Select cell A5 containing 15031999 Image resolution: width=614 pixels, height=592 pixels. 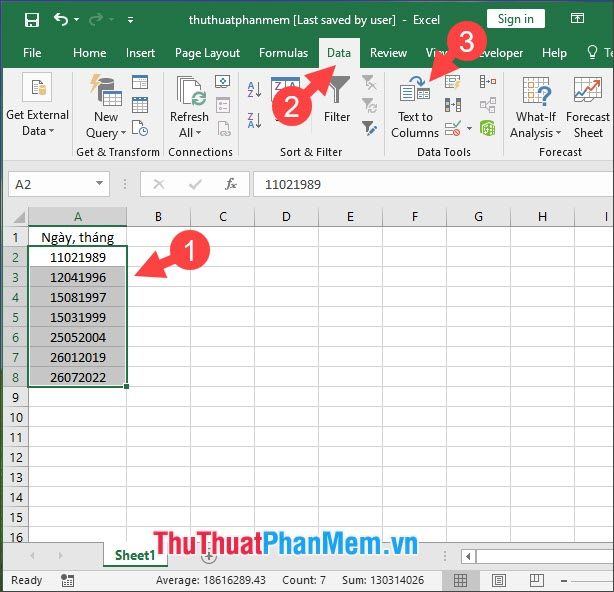[77, 317]
